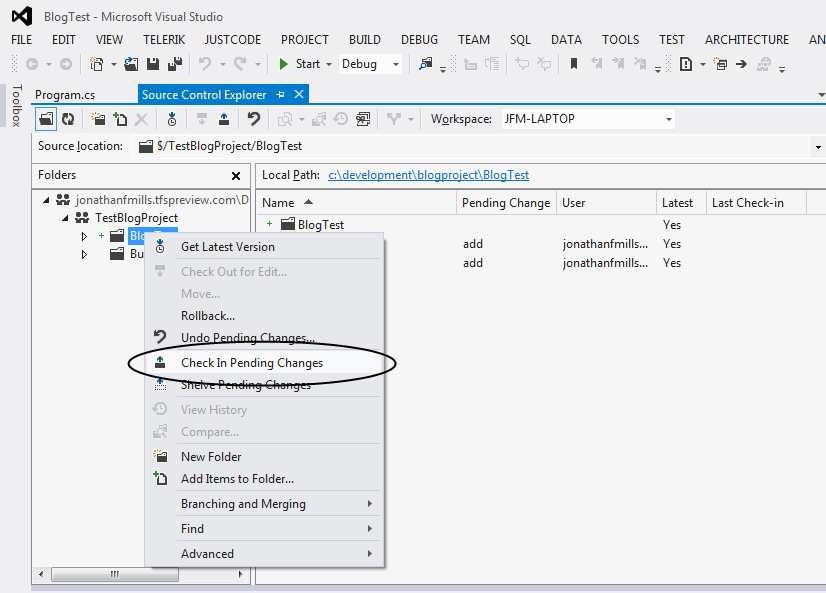
Task: Pin the Source Control Explorer tab
Action: (x=281, y=94)
